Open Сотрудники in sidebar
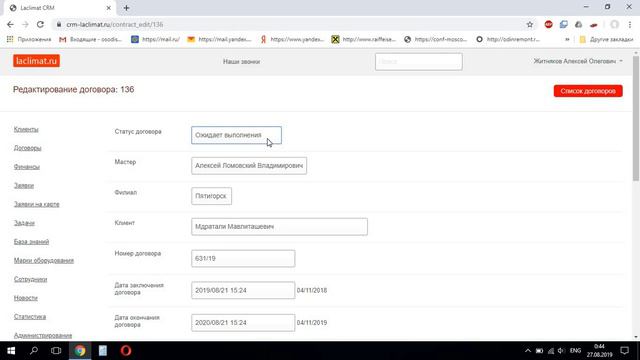The image size is (640, 360). click(x=30, y=279)
